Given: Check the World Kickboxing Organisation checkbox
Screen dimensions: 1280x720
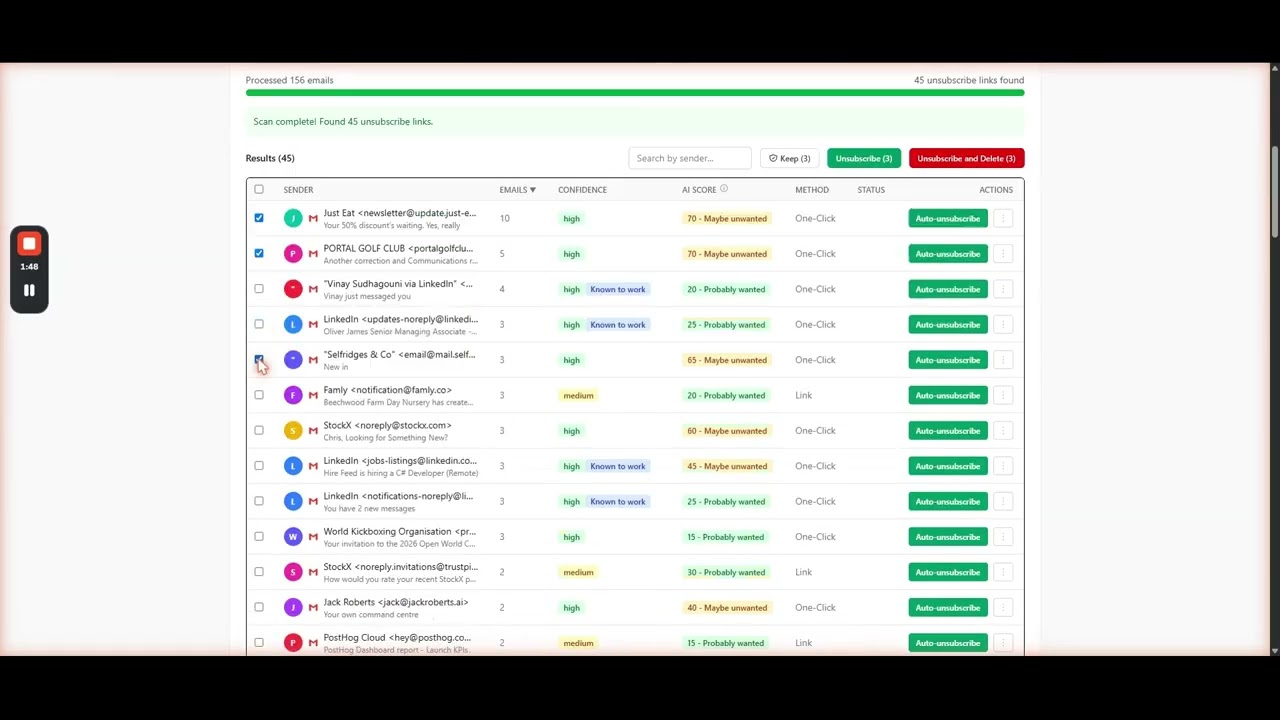Looking at the screenshot, I should [x=259, y=537].
